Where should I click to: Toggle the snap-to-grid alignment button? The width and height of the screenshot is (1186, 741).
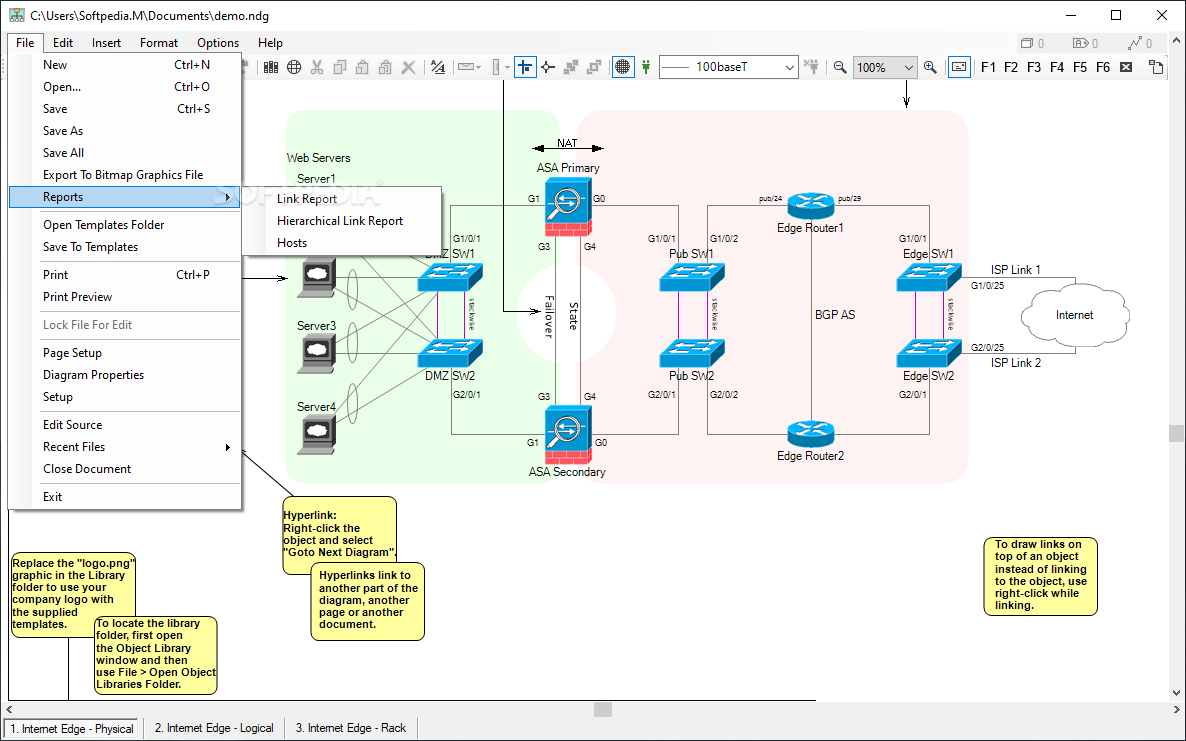(x=525, y=67)
